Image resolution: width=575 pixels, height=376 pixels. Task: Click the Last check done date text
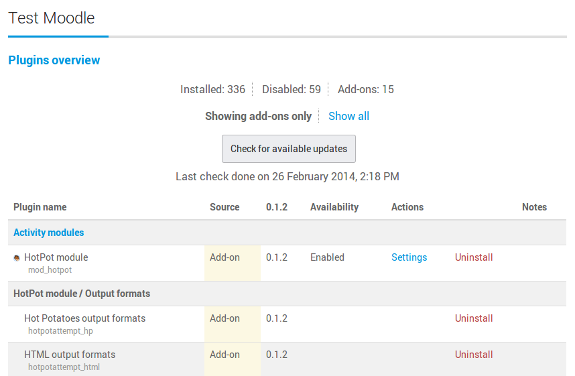click(x=287, y=176)
